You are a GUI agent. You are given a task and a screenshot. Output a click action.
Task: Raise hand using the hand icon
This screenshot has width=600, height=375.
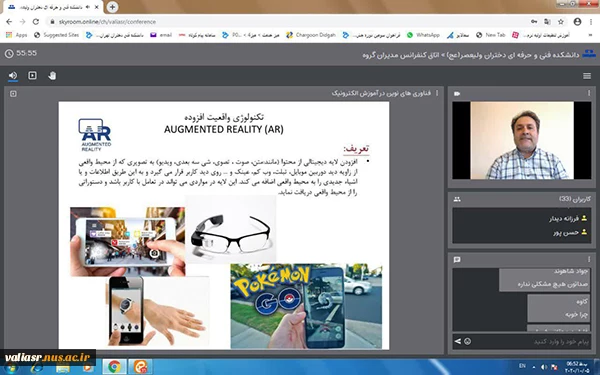pyautogui.click(x=52, y=76)
